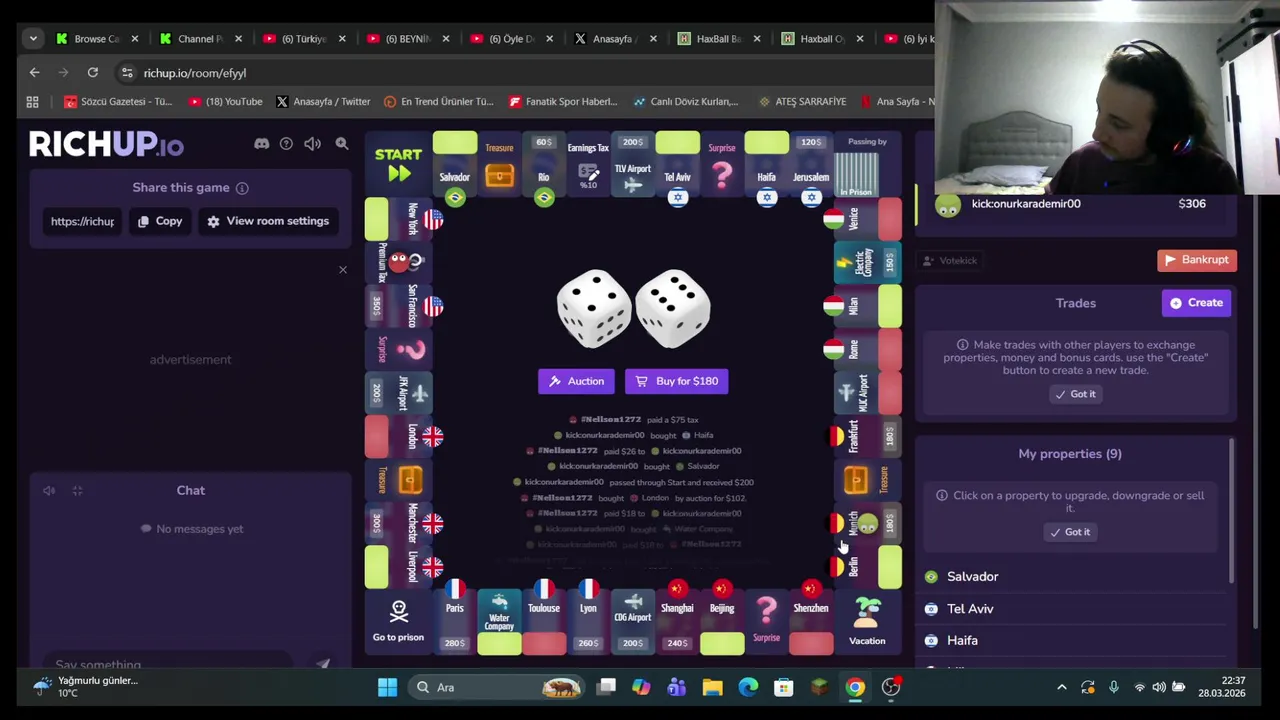
Task: Click the room URL field
Action: (83, 221)
